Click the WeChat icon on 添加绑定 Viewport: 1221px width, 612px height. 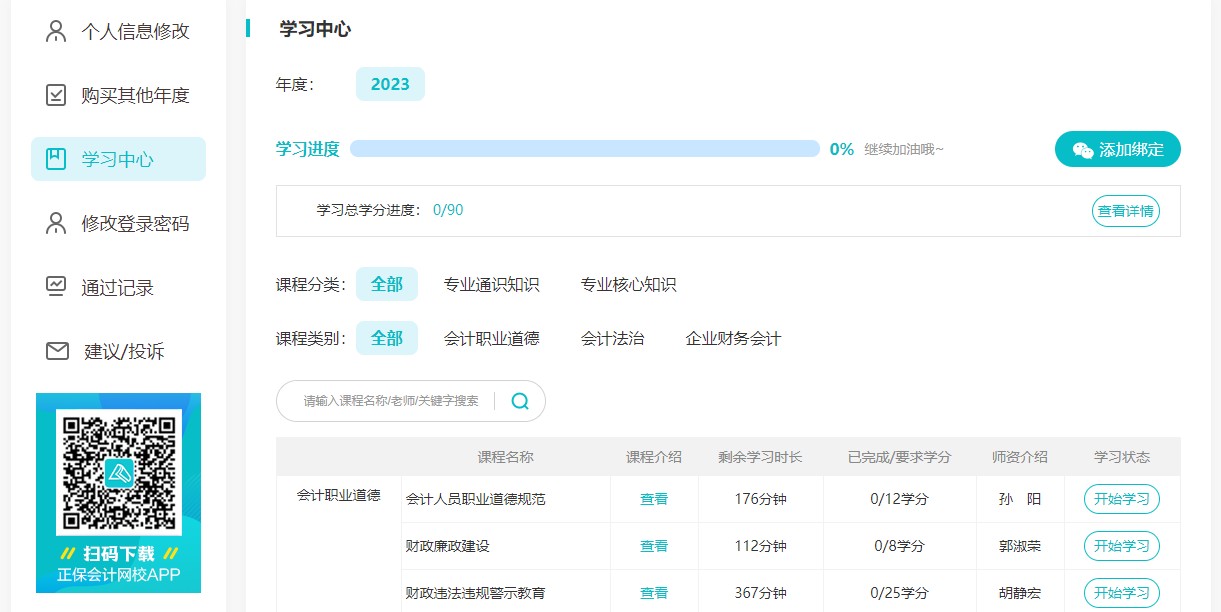[x=1082, y=150]
